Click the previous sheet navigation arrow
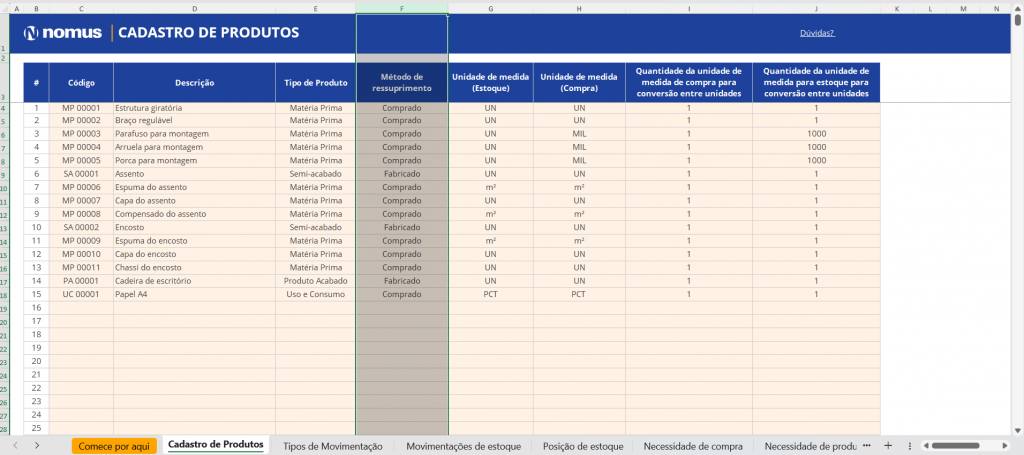Screen dimensions: 1024x455 pos(15,445)
